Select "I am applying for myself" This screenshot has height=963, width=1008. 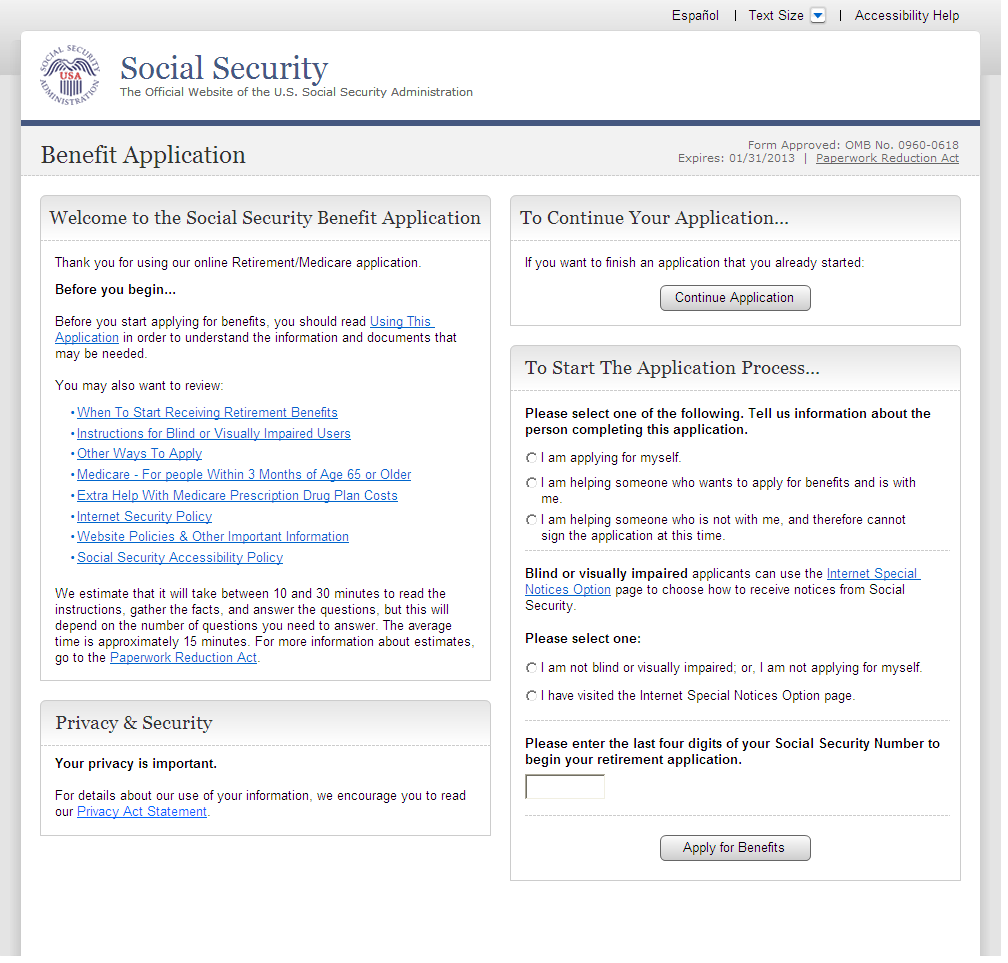tap(531, 458)
